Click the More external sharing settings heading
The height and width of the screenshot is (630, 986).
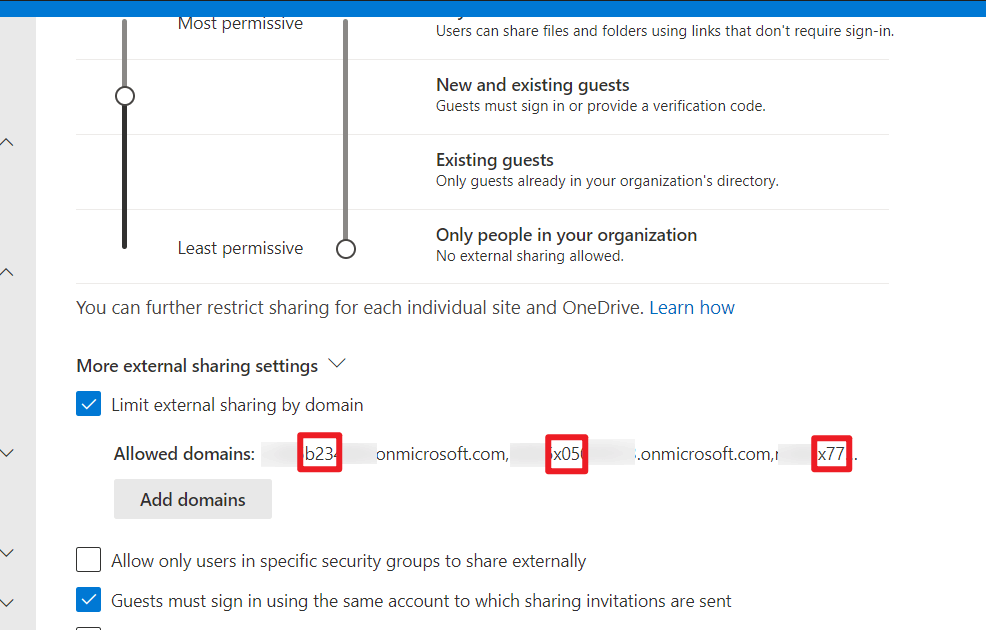pos(197,366)
